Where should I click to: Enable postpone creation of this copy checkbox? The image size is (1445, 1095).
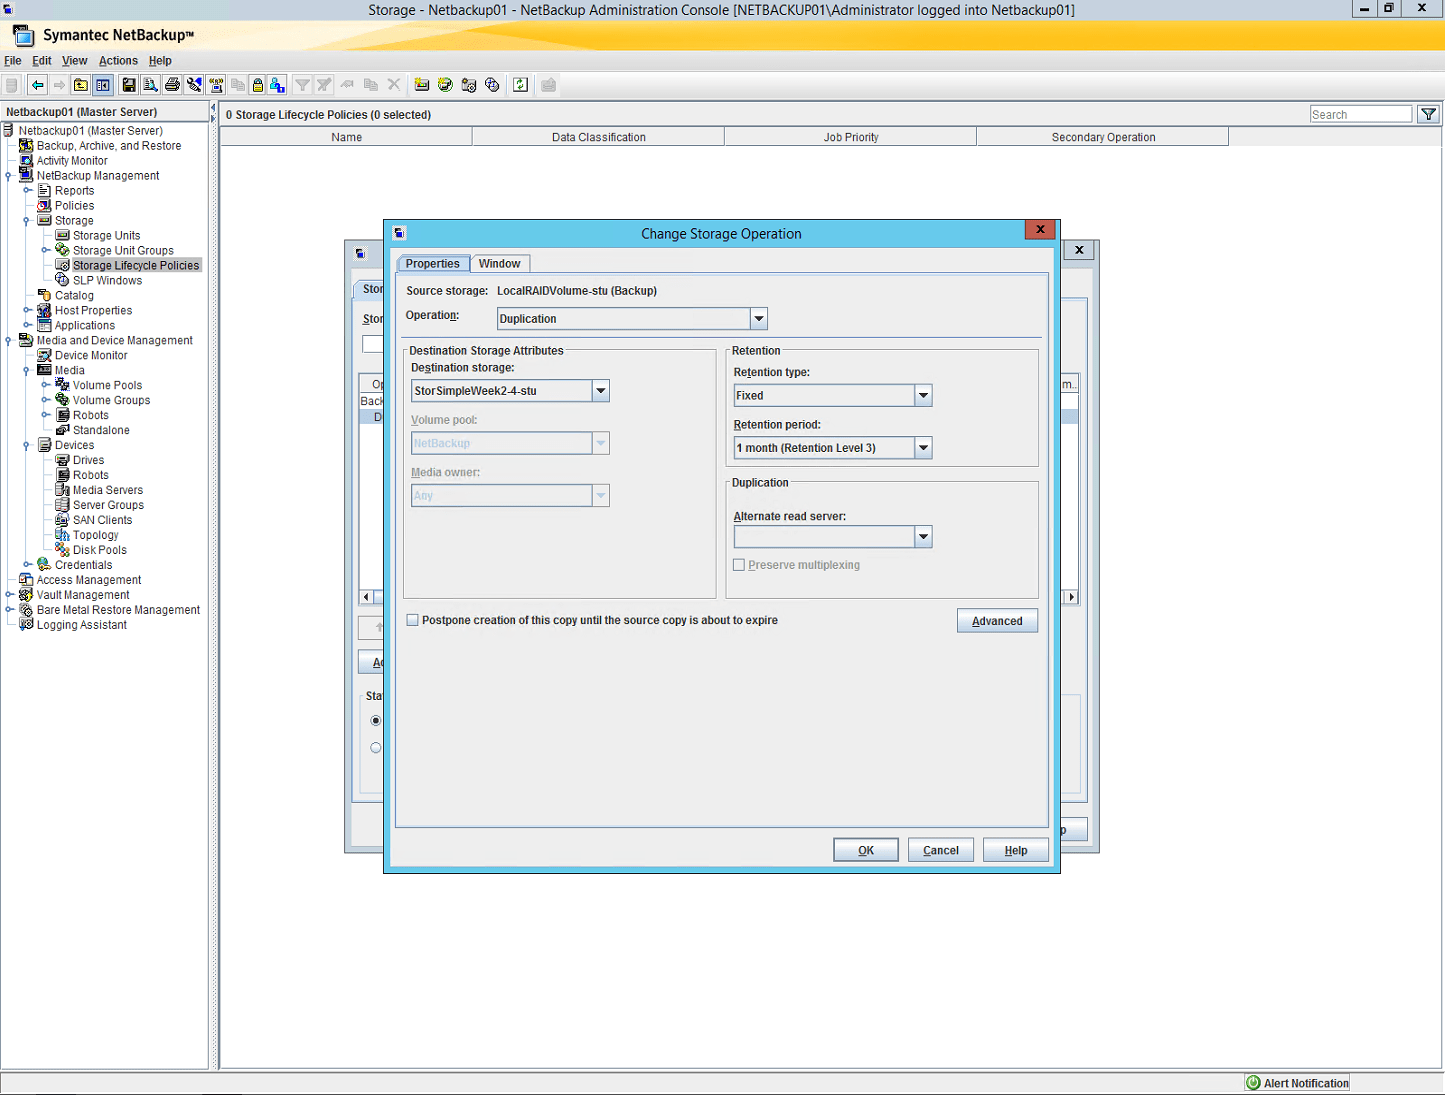(x=413, y=620)
